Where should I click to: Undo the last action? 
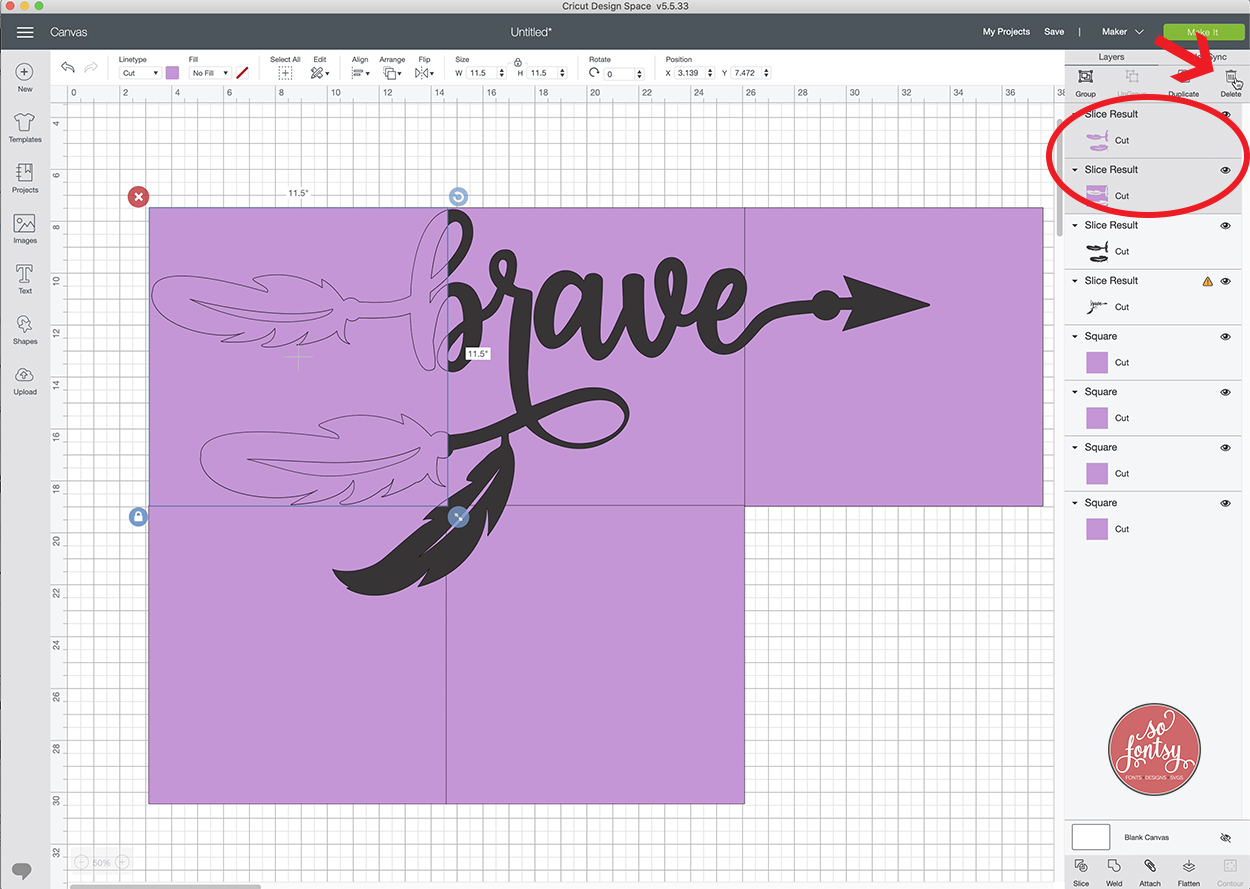click(68, 67)
